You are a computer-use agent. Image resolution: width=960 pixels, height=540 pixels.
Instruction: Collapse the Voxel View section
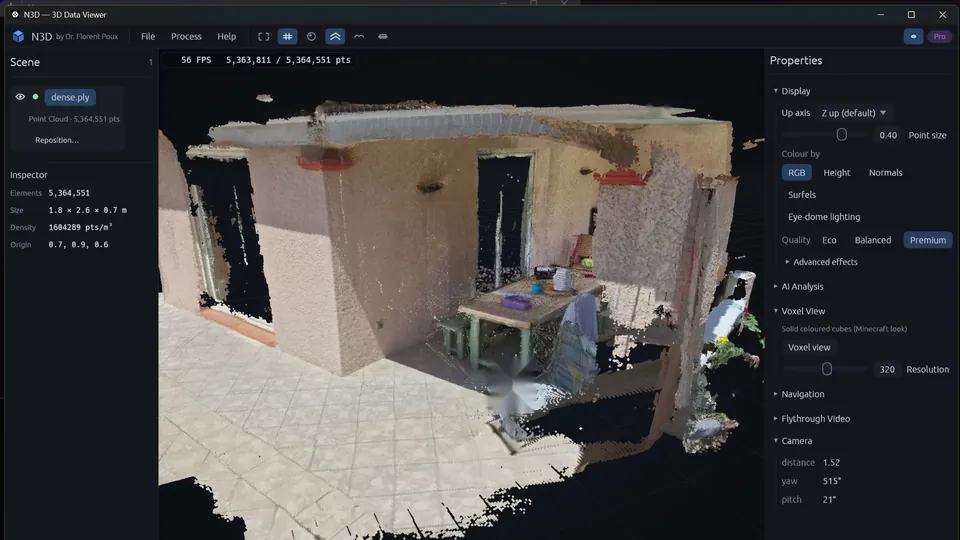click(x=799, y=311)
